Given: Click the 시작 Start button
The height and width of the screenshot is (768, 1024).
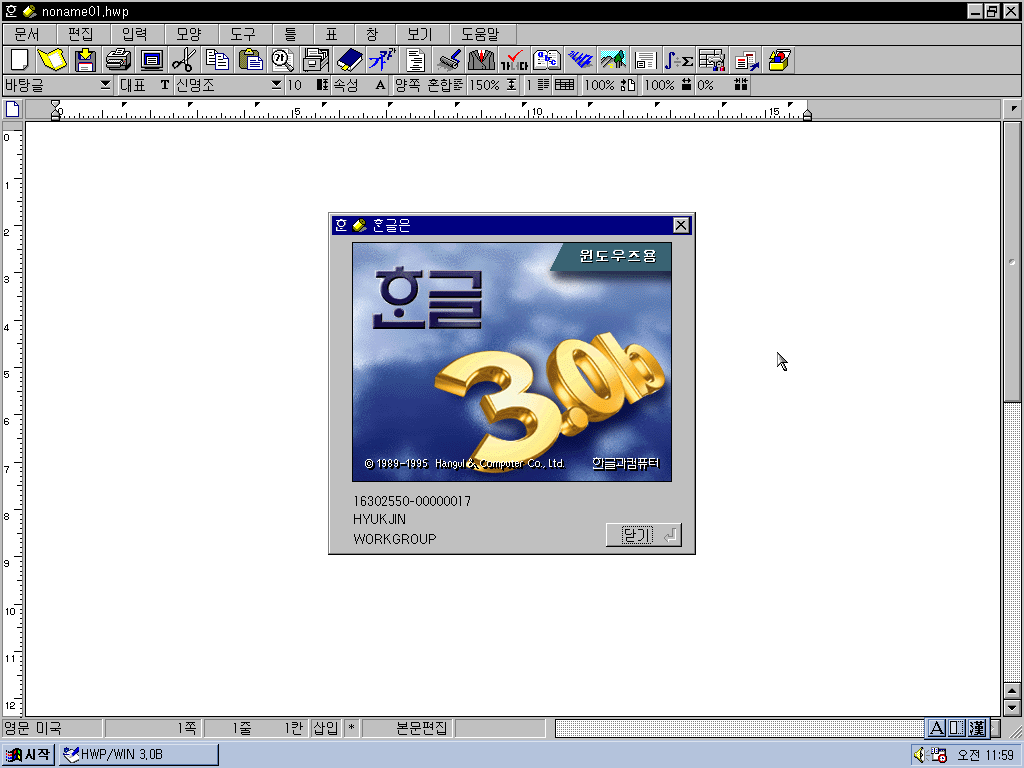Looking at the screenshot, I should click(x=28, y=755).
